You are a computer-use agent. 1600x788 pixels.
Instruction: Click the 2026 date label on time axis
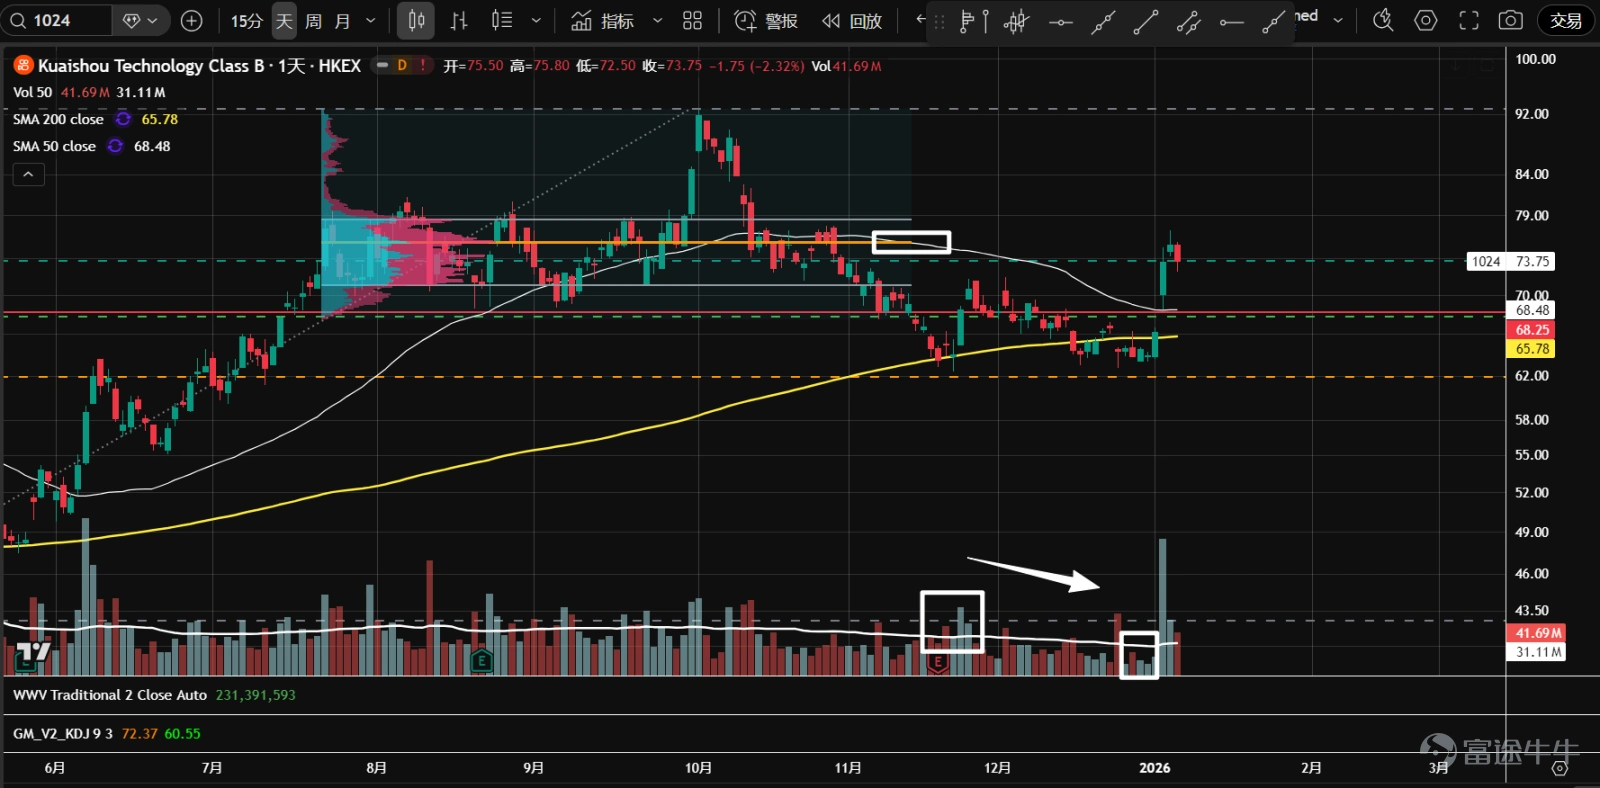(x=1154, y=768)
